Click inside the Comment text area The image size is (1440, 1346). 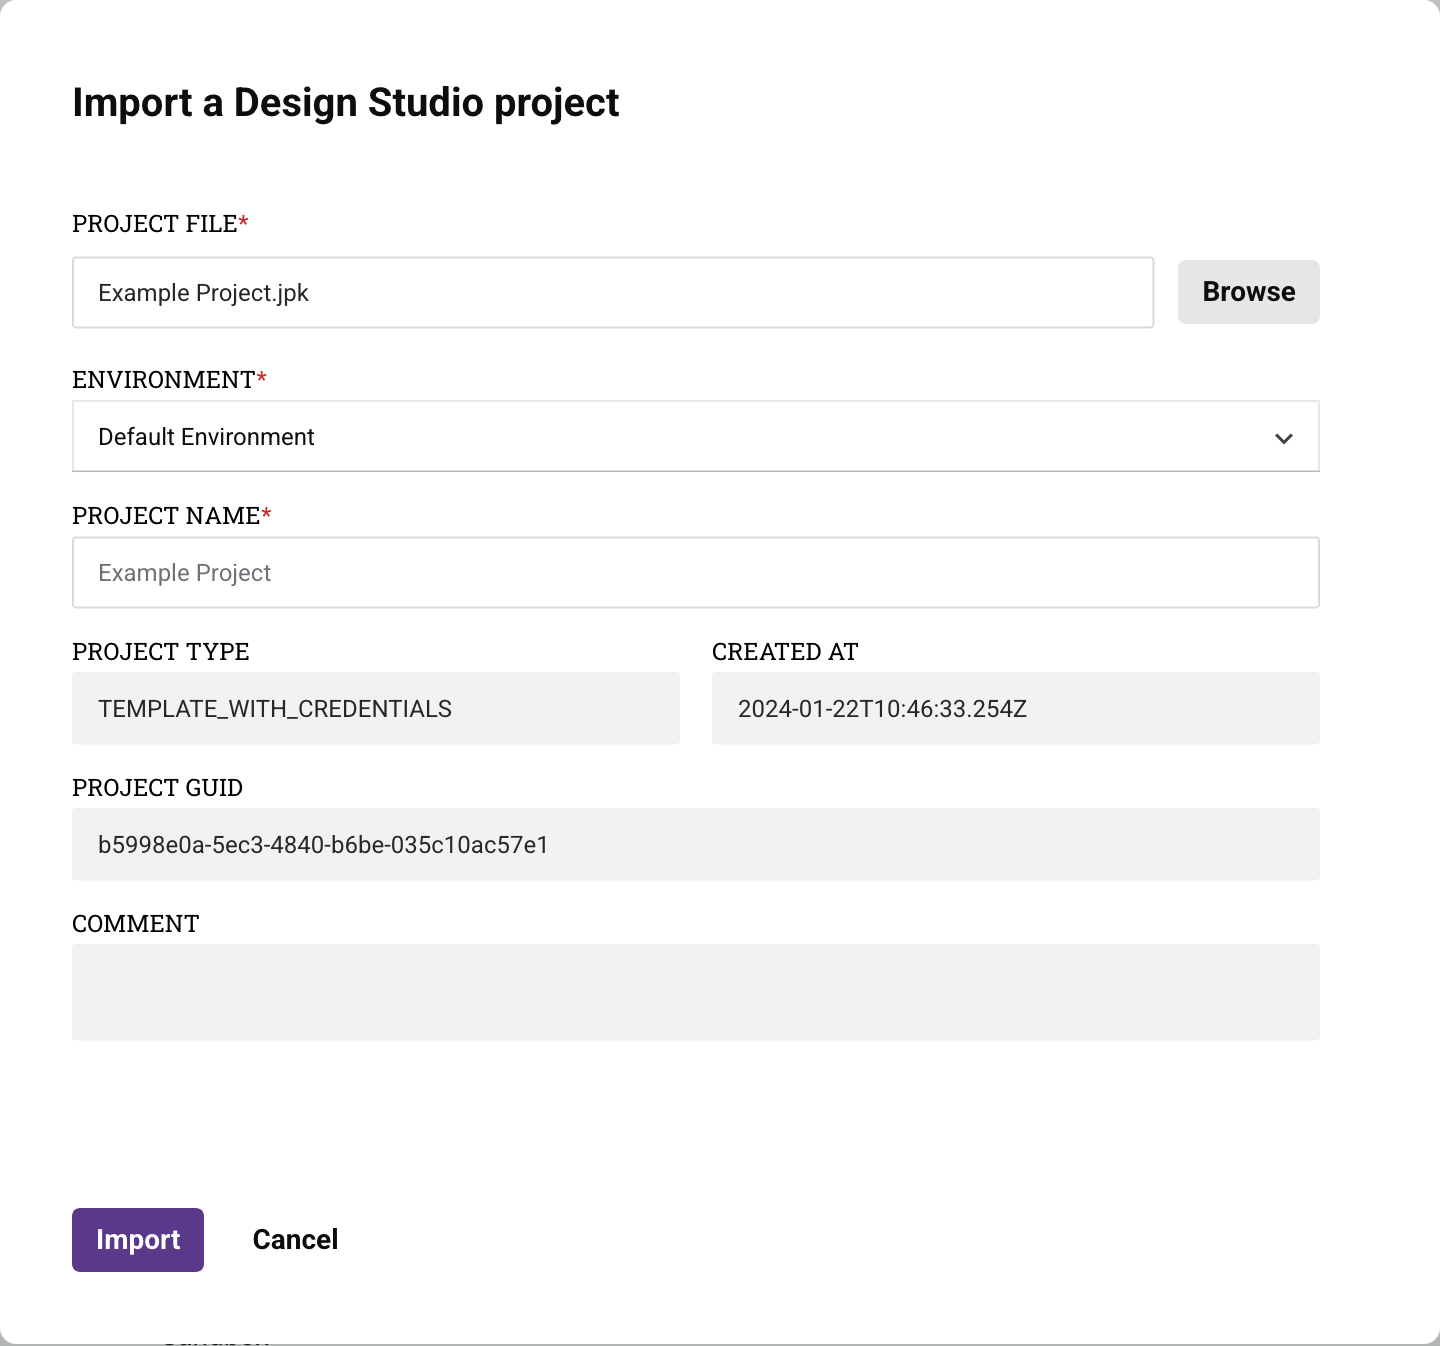click(x=696, y=992)
